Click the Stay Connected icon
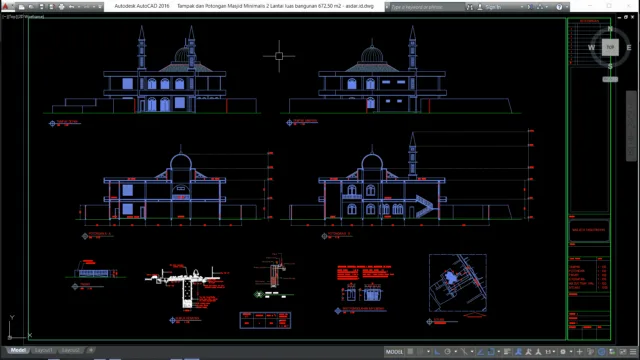 pyautogui.click(x=540, y=7)
